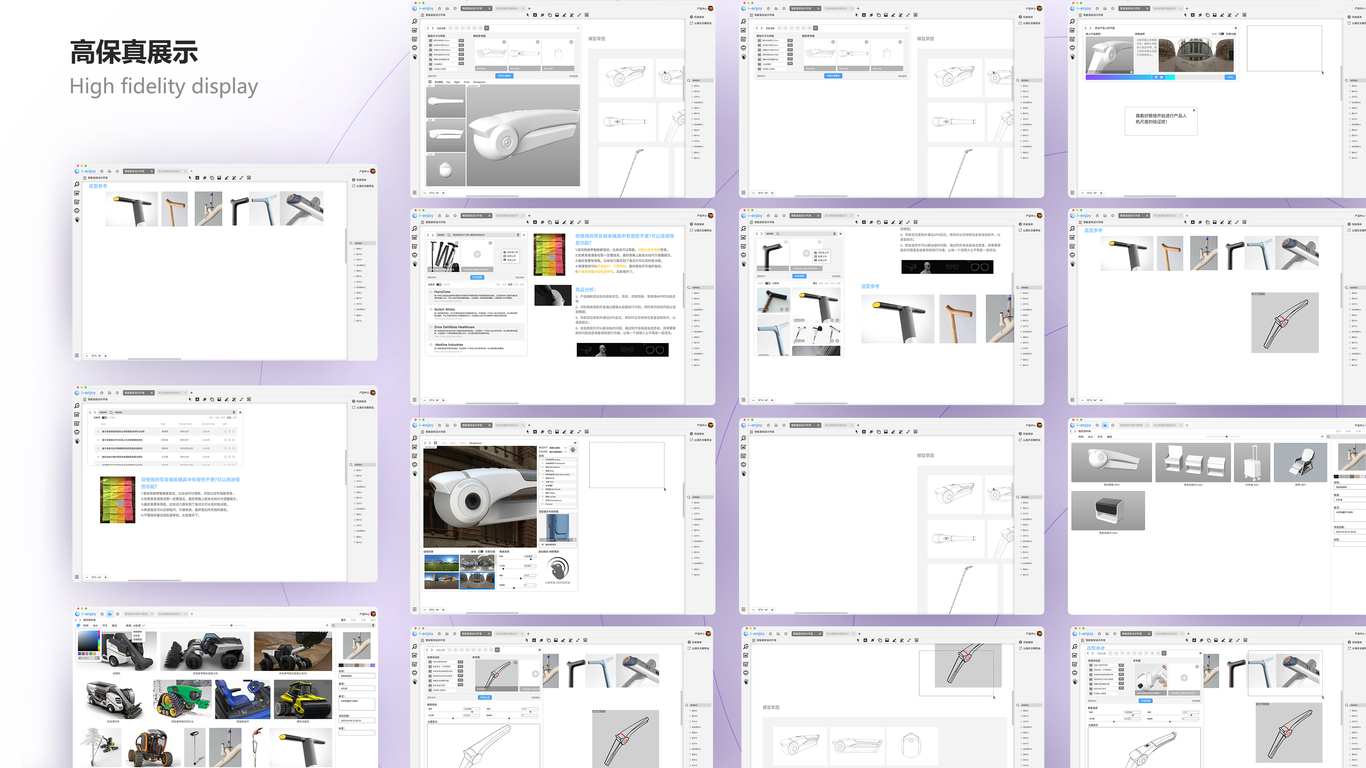Viewport: 1366px width, 768px height.
Task: Flip the toggle switch above the HurryCane list
Action: click(x=439, y=284)
